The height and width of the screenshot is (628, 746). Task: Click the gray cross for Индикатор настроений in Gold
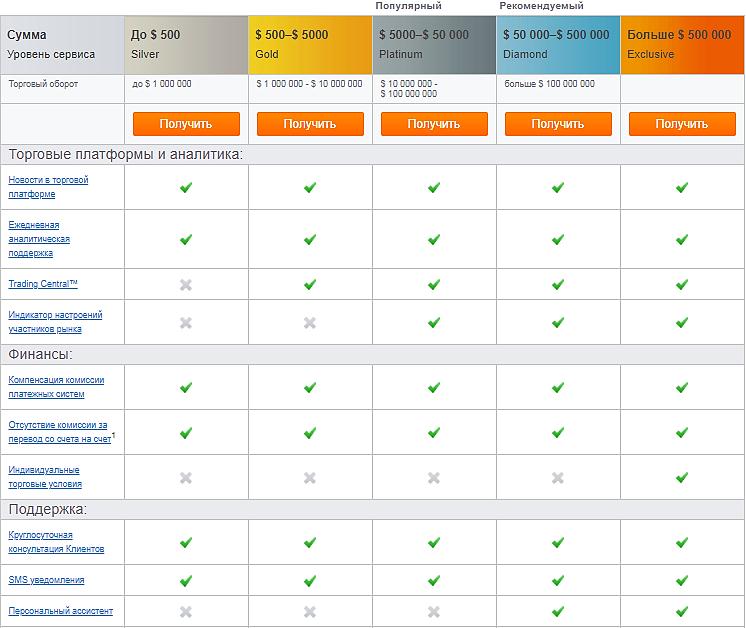point(310,322)
